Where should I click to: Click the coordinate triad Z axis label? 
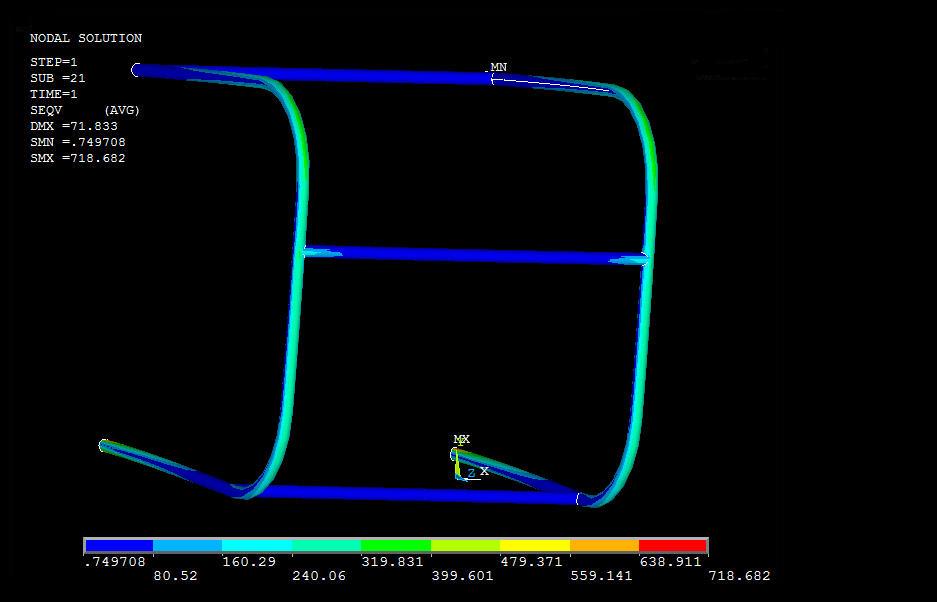pos(471,473)
